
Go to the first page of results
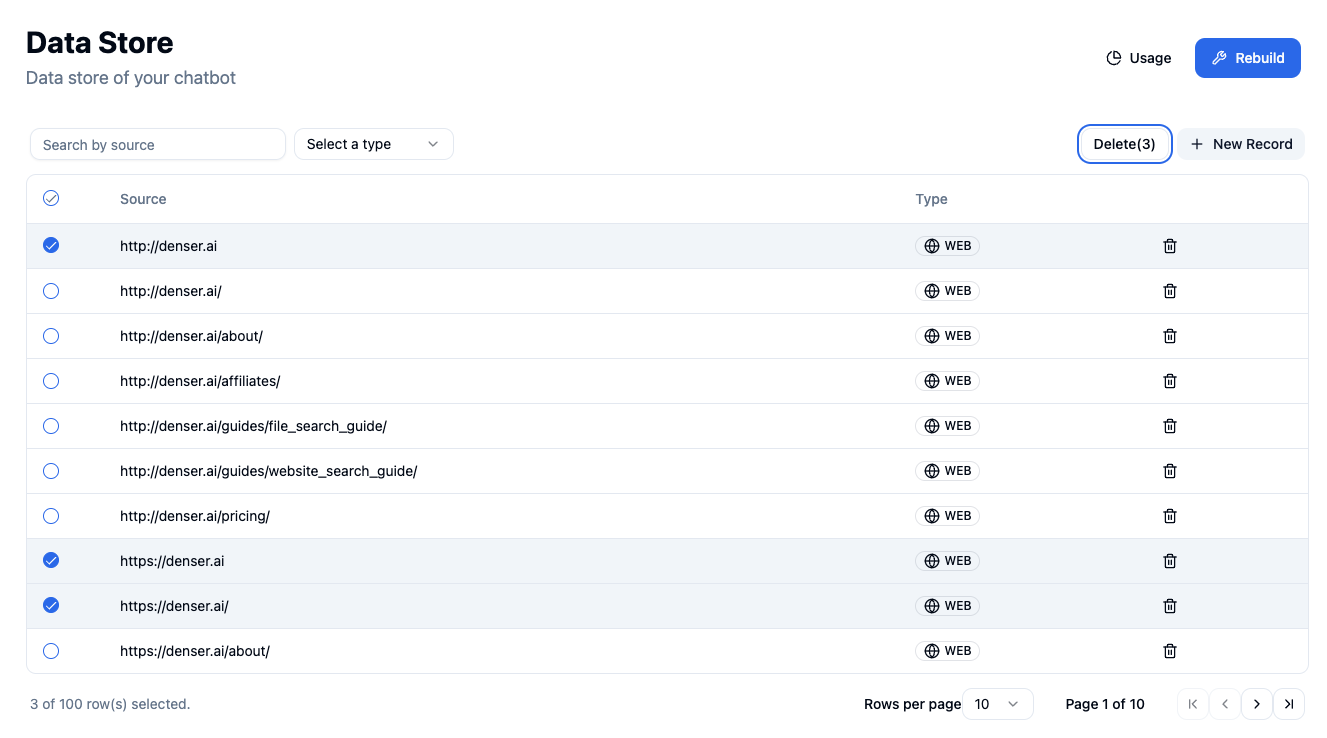(x=1193, y=704)
